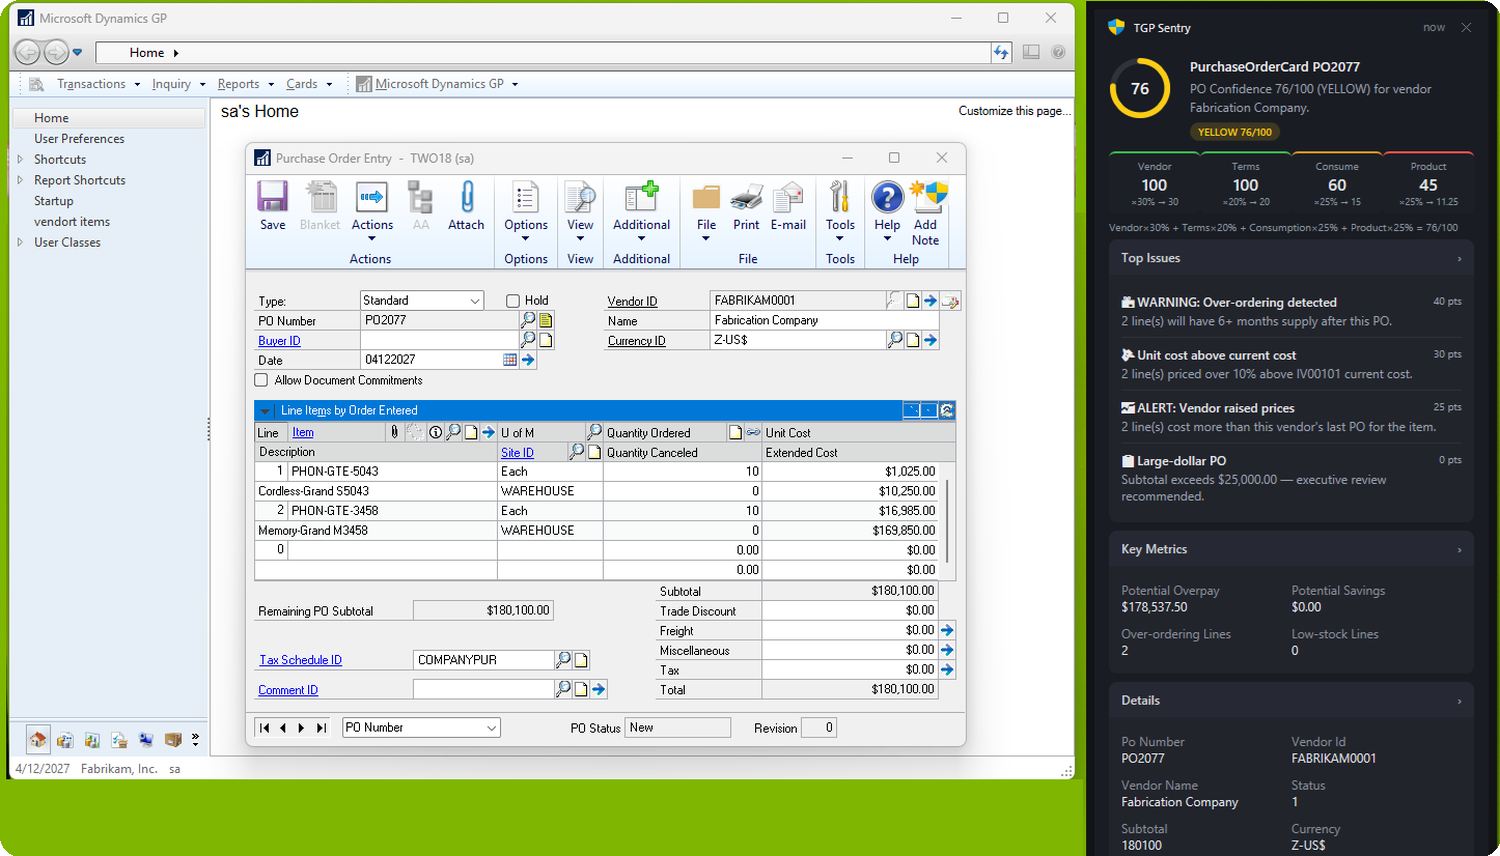Click the U of M lookup magnifier
Screen dimensions: 1500x856
pos(594,432)
